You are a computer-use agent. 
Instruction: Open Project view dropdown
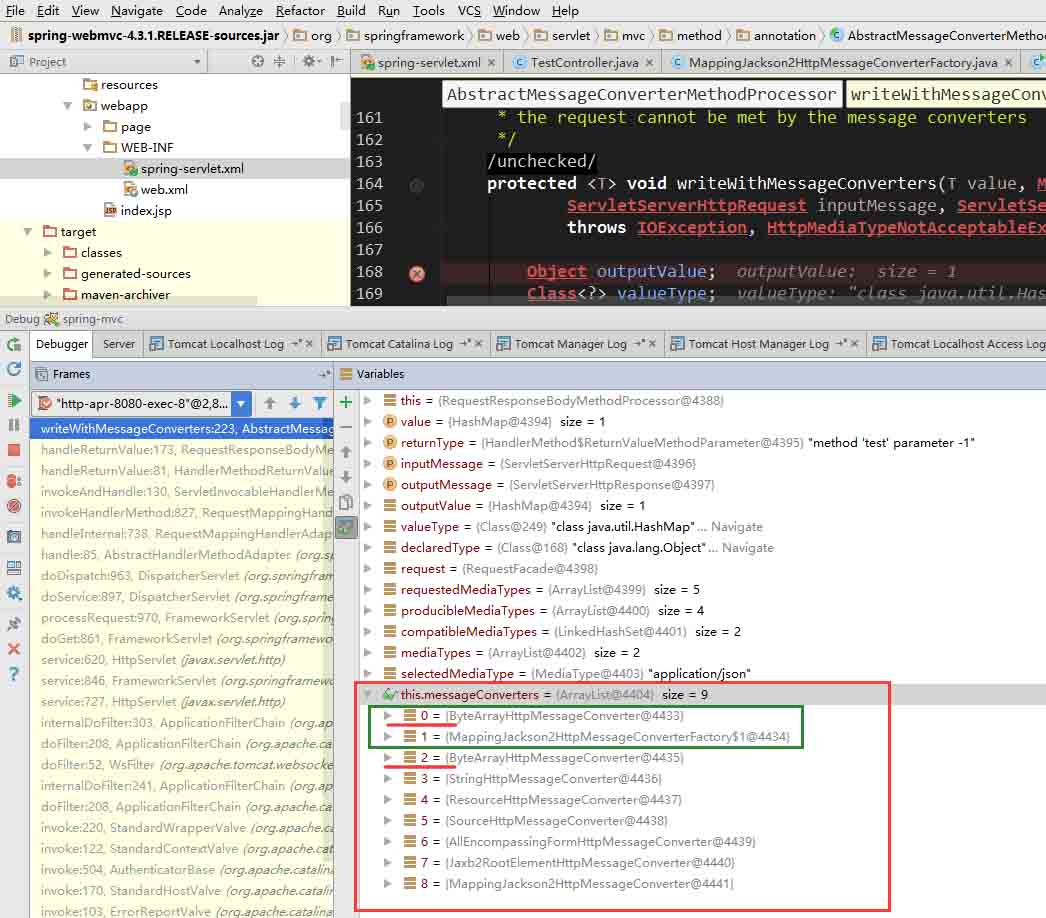197,62
